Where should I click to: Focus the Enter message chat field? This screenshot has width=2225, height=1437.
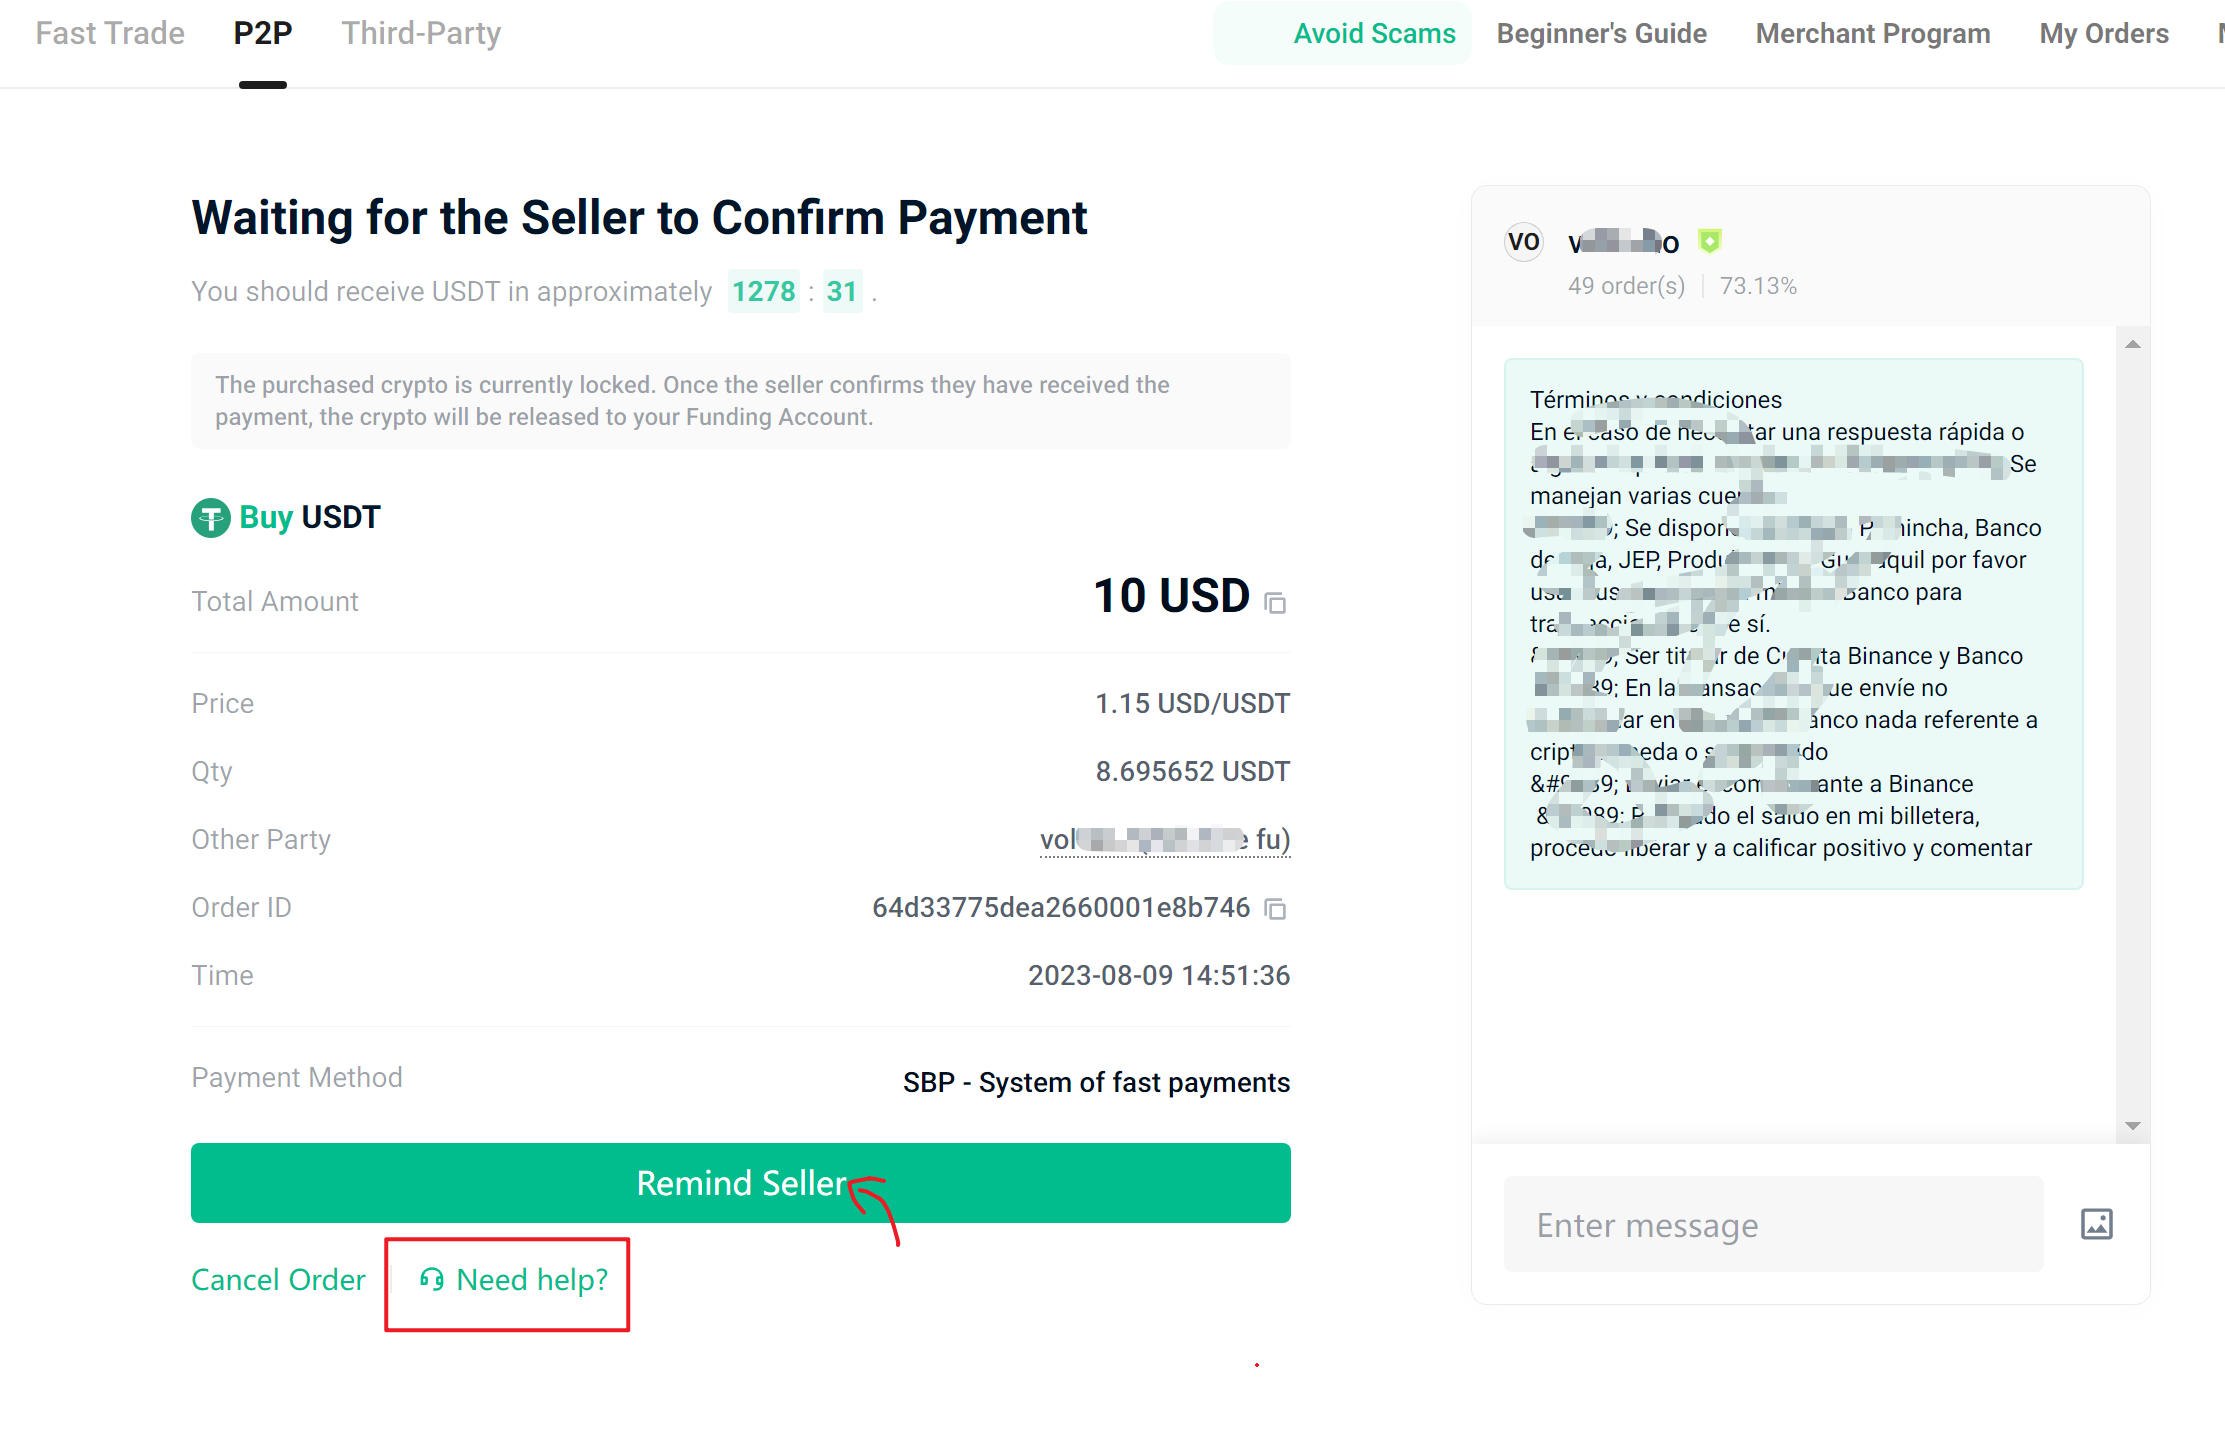[1773, 1224]
